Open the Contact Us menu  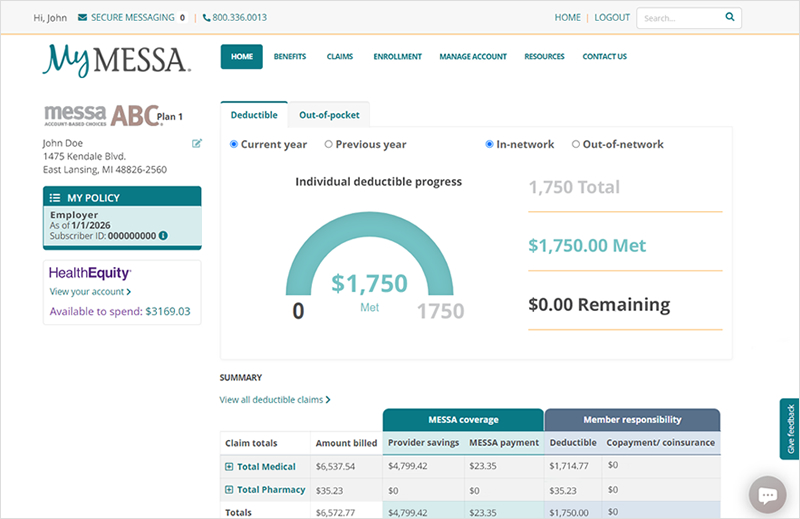click(605, 57)
